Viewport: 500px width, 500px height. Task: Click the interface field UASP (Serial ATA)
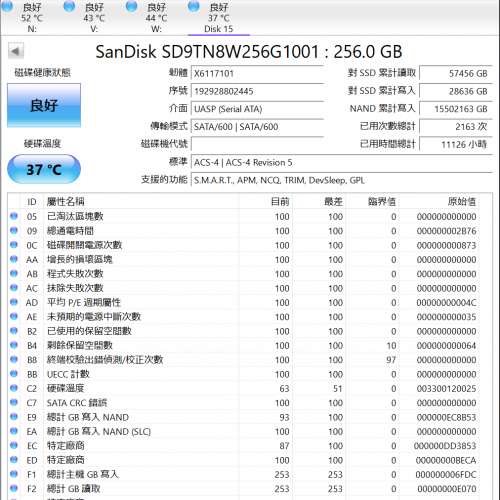[257, 109]
